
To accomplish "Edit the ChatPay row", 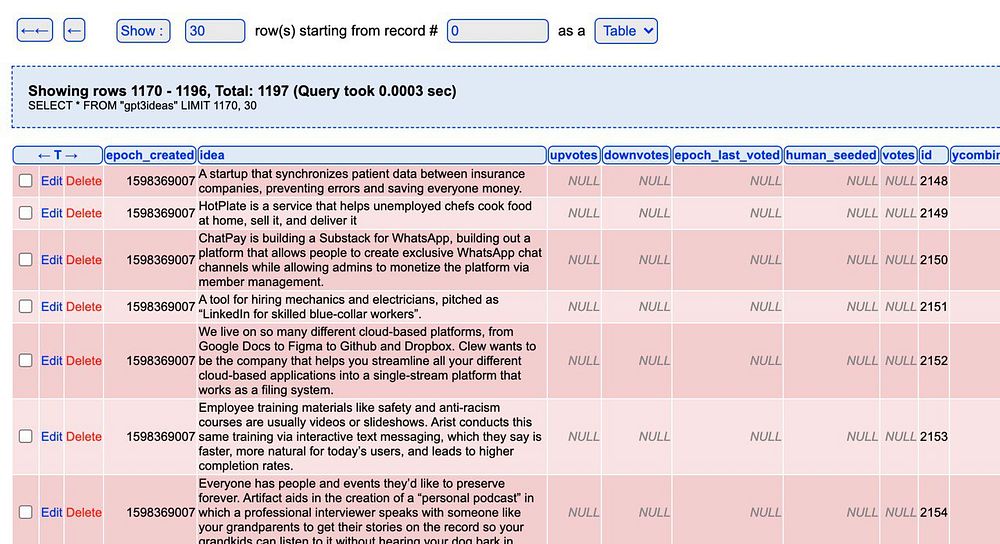I will [x=52, y=260].
